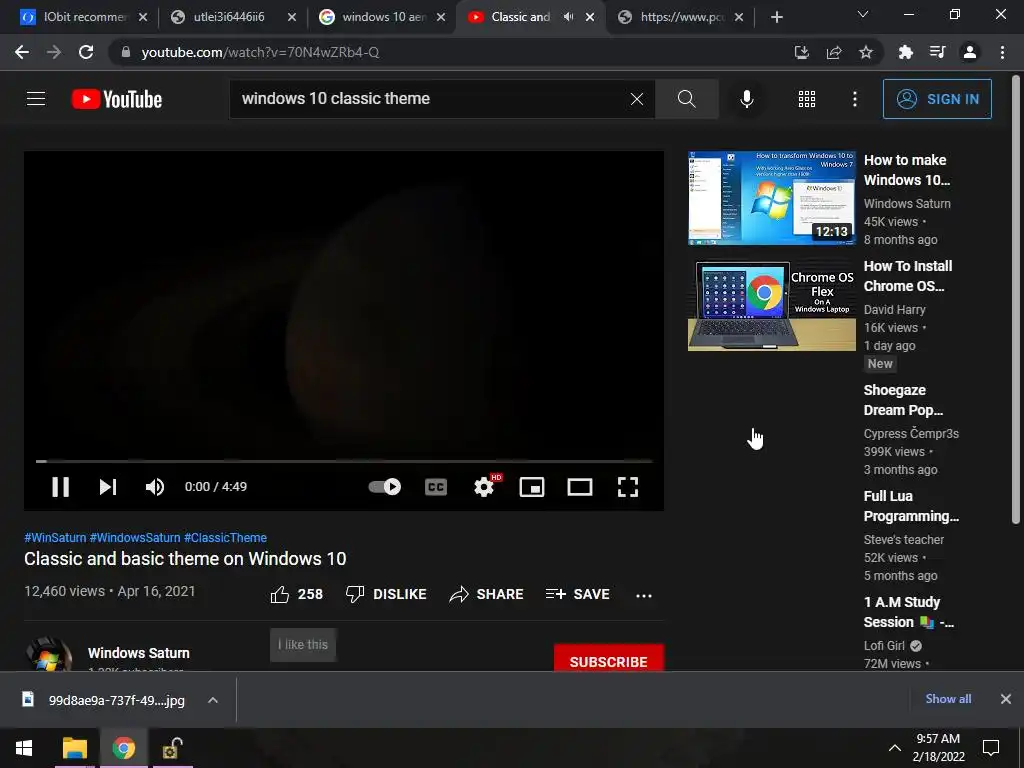Open Chrome OS Flex video thumbnail
Image resolution: width=1024 pixels, height=768 pixels.
(771, 304)
